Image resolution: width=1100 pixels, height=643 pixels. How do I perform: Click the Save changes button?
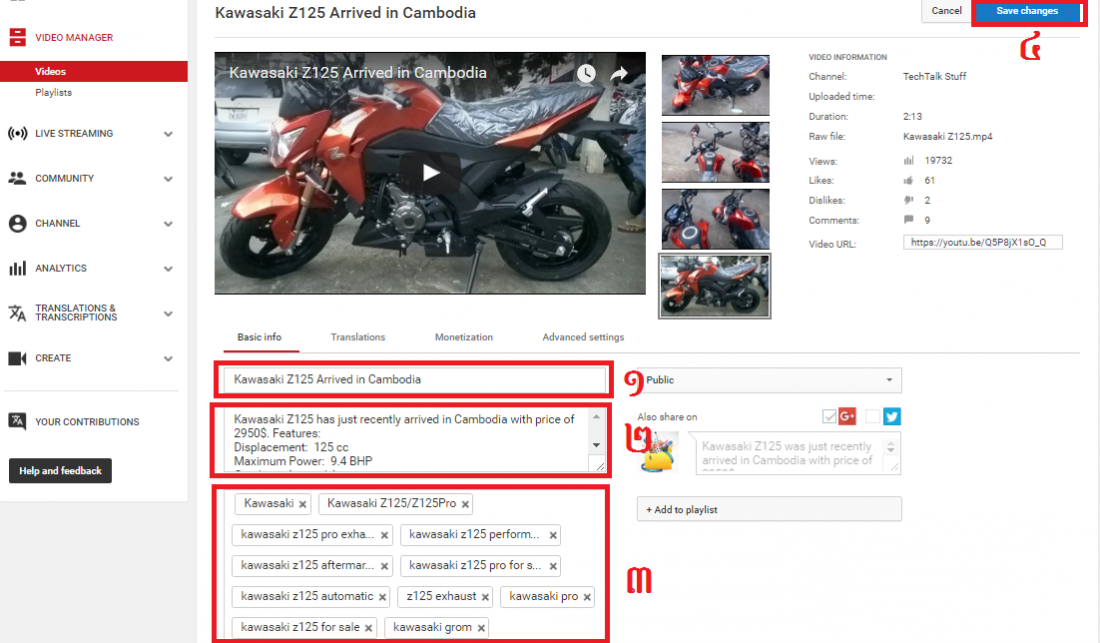[x=1026, y=11]
